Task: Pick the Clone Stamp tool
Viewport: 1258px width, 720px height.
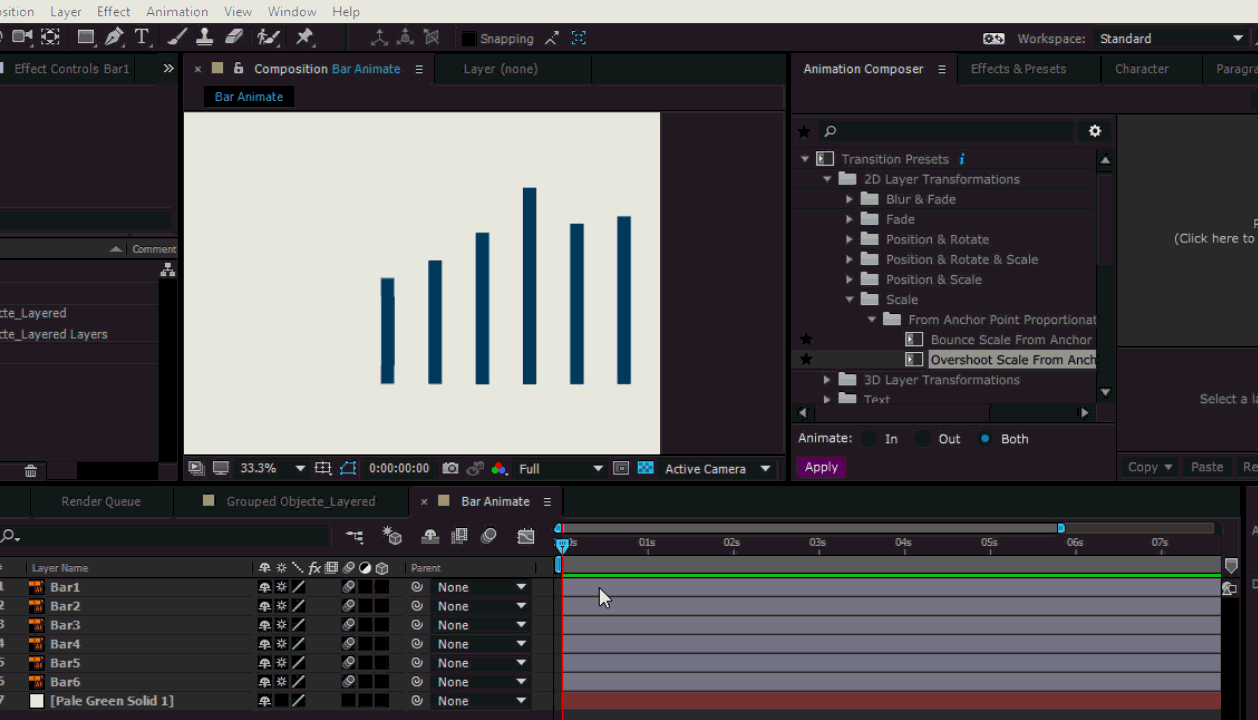Action: [x=204, y=37]
